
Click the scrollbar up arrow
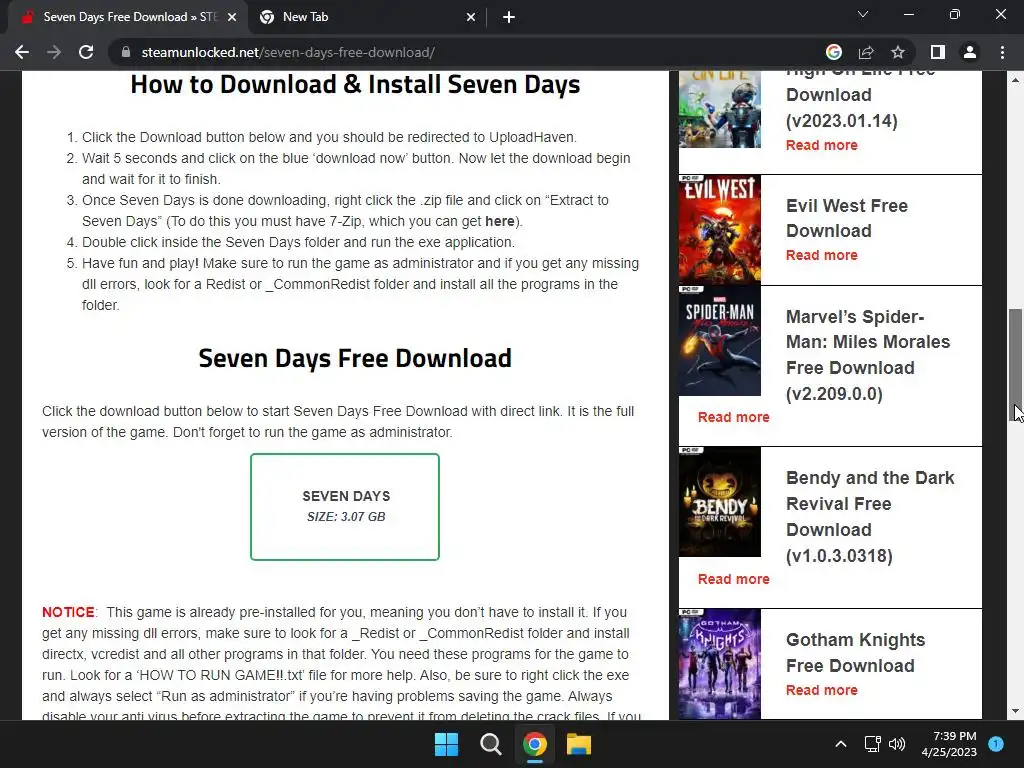(1016, 80)
